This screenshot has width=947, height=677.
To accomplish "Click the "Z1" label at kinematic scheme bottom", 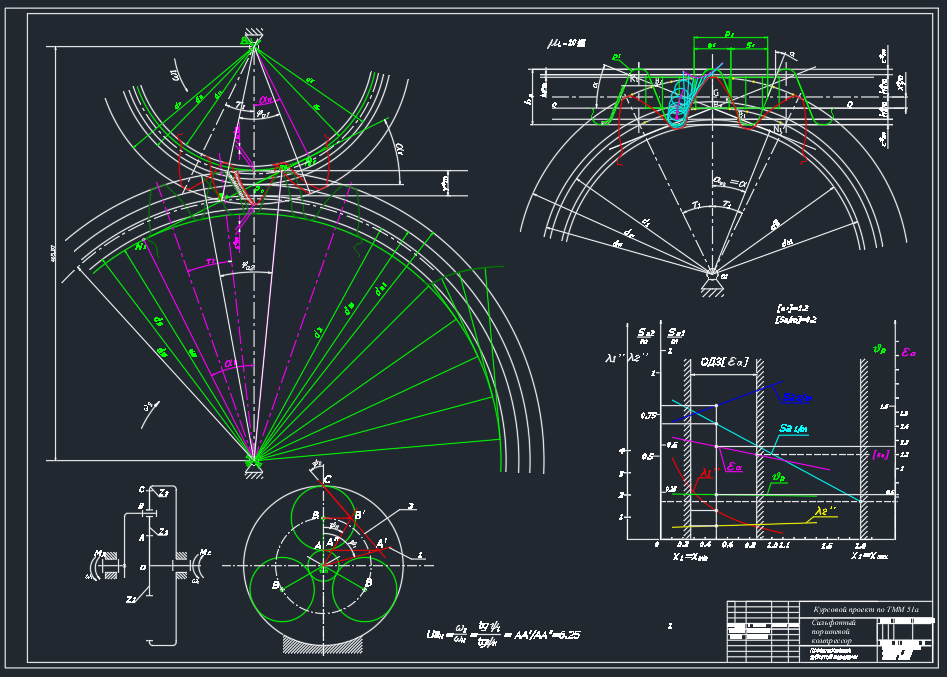I will (x=131, y=599).
